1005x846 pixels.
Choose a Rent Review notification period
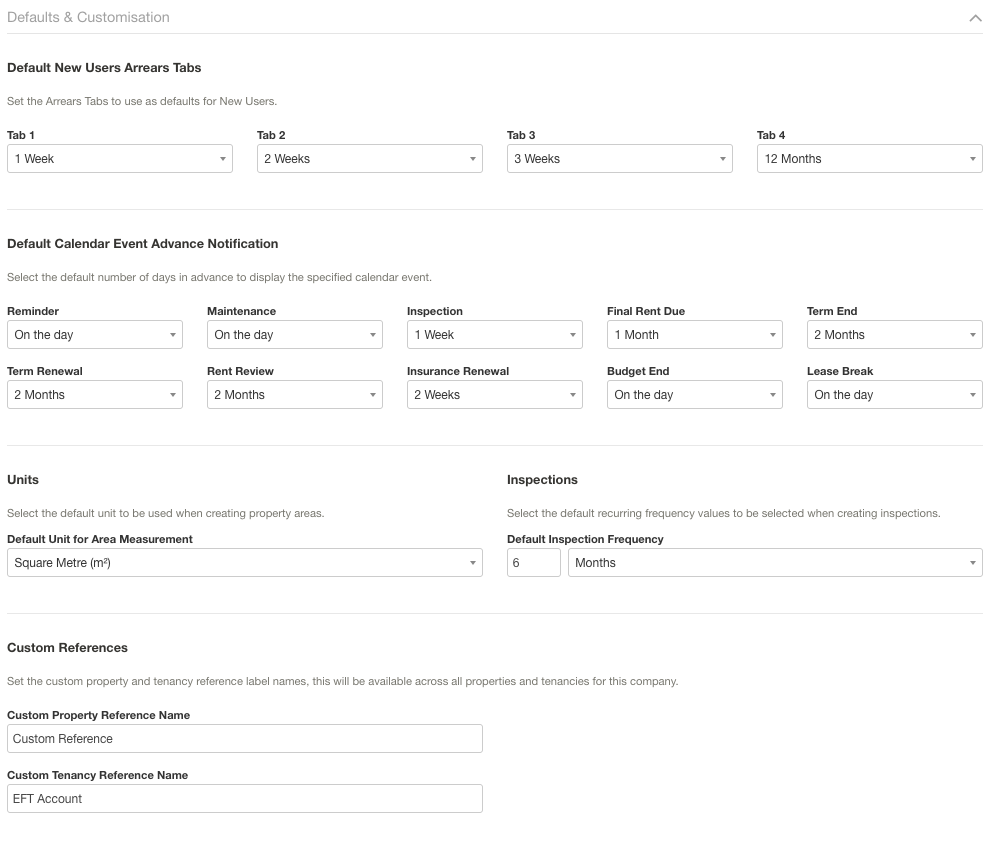click(x=294, y=395)
